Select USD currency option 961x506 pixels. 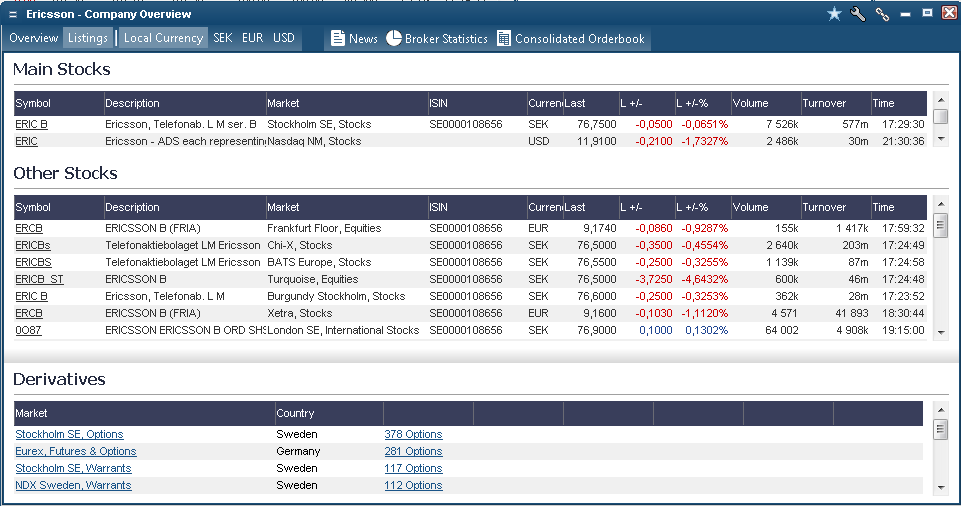coord(284,38)
